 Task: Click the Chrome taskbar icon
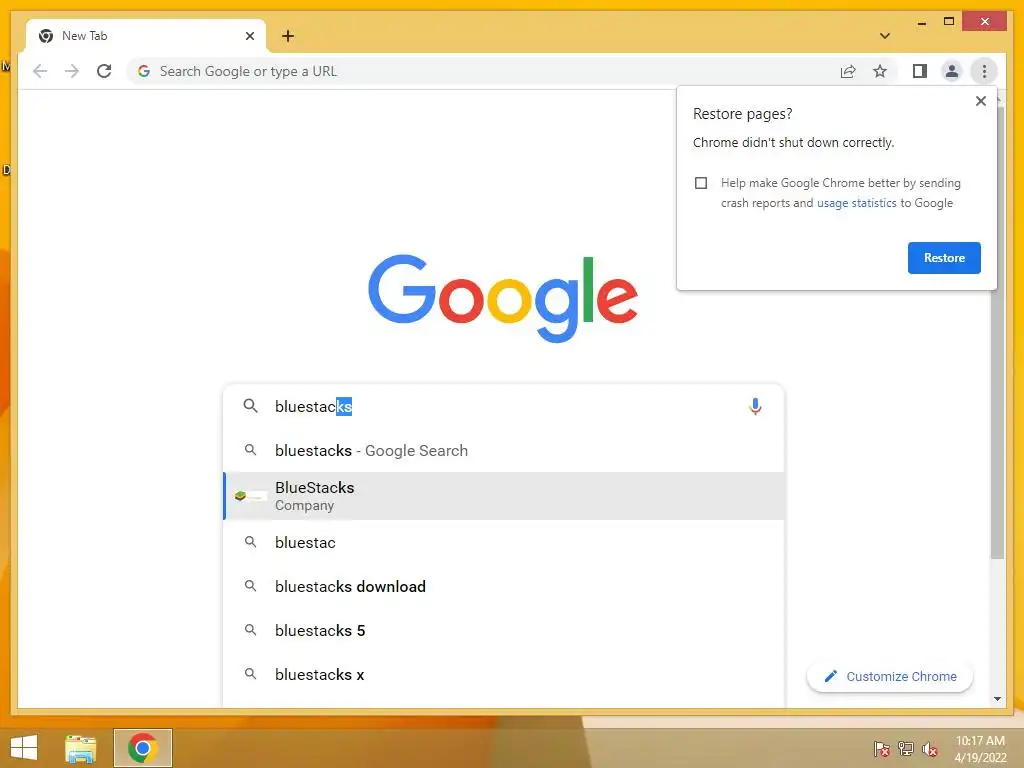click(x=142, y=748)
